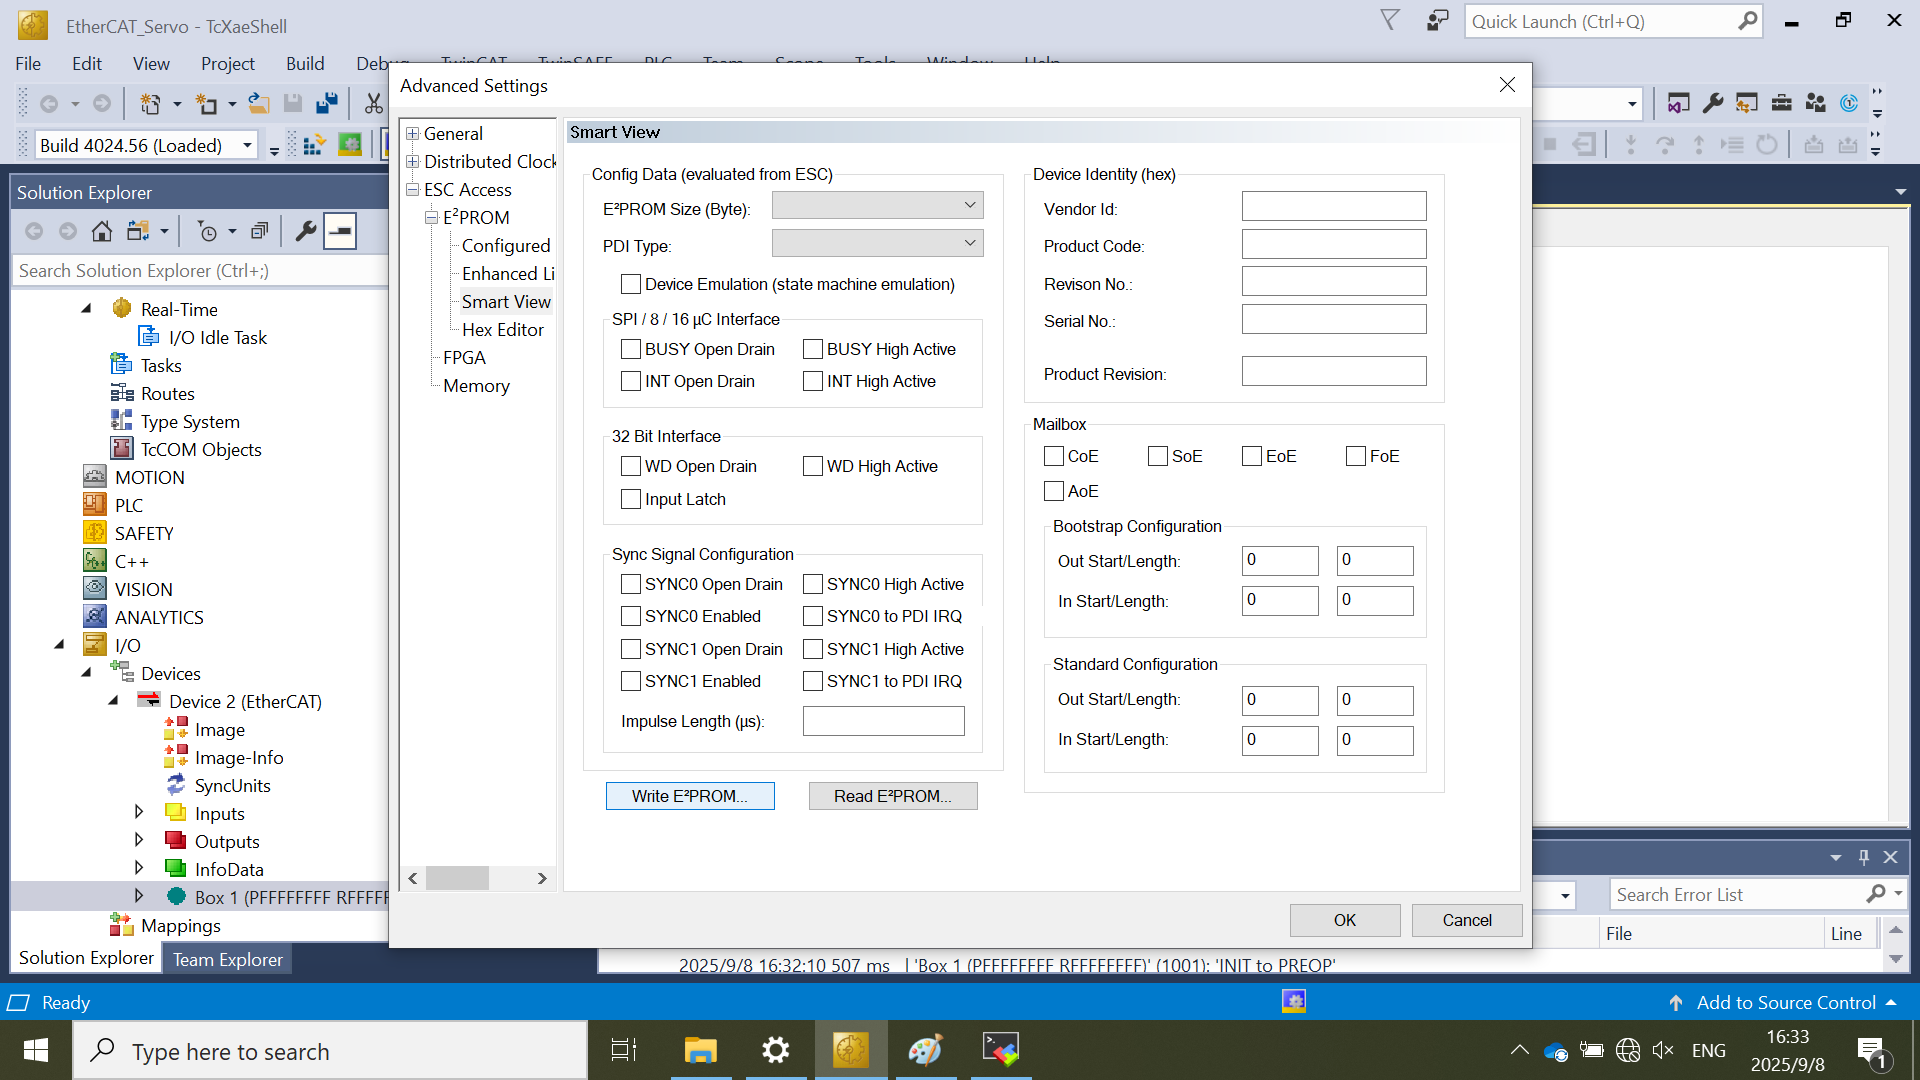Screen dimensions: 1920x1080
Task: Enable Device Emulation checkbox
Action: [631, 285]
